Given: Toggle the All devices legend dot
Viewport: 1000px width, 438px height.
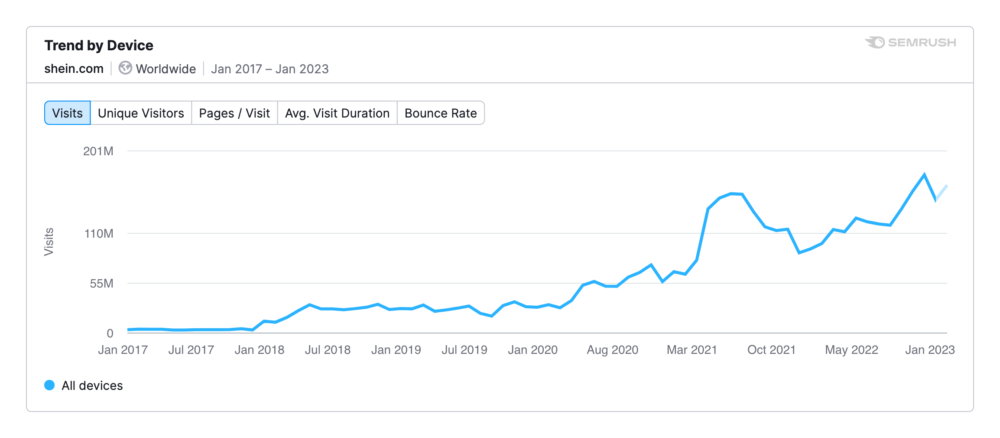Looking at the screenshot, I should point(50,385).
